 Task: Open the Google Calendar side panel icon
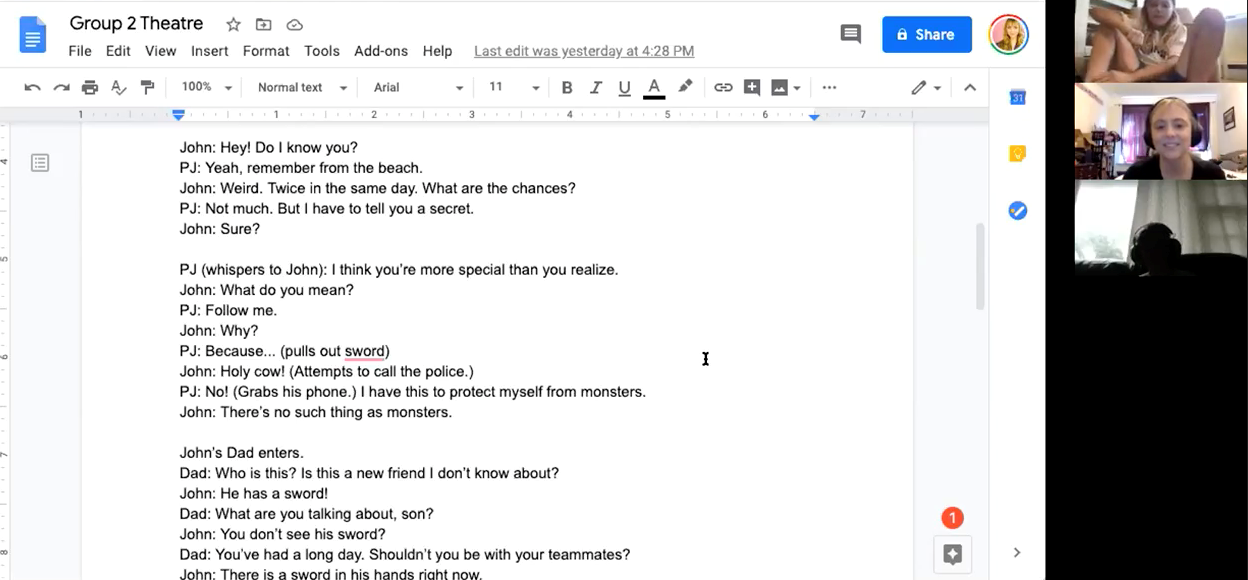1017,97
